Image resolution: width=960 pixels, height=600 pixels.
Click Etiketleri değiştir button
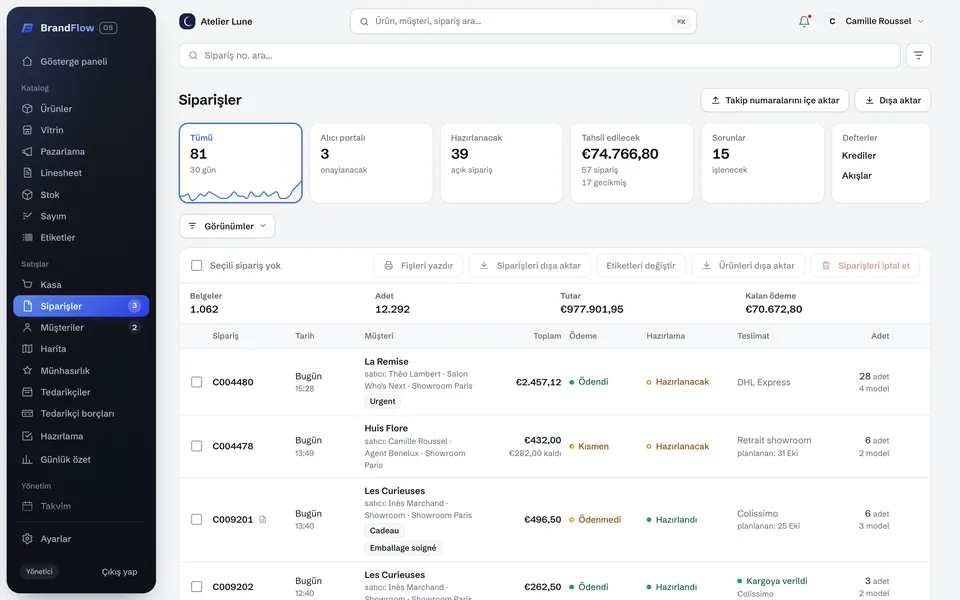(x=641, y=266)
